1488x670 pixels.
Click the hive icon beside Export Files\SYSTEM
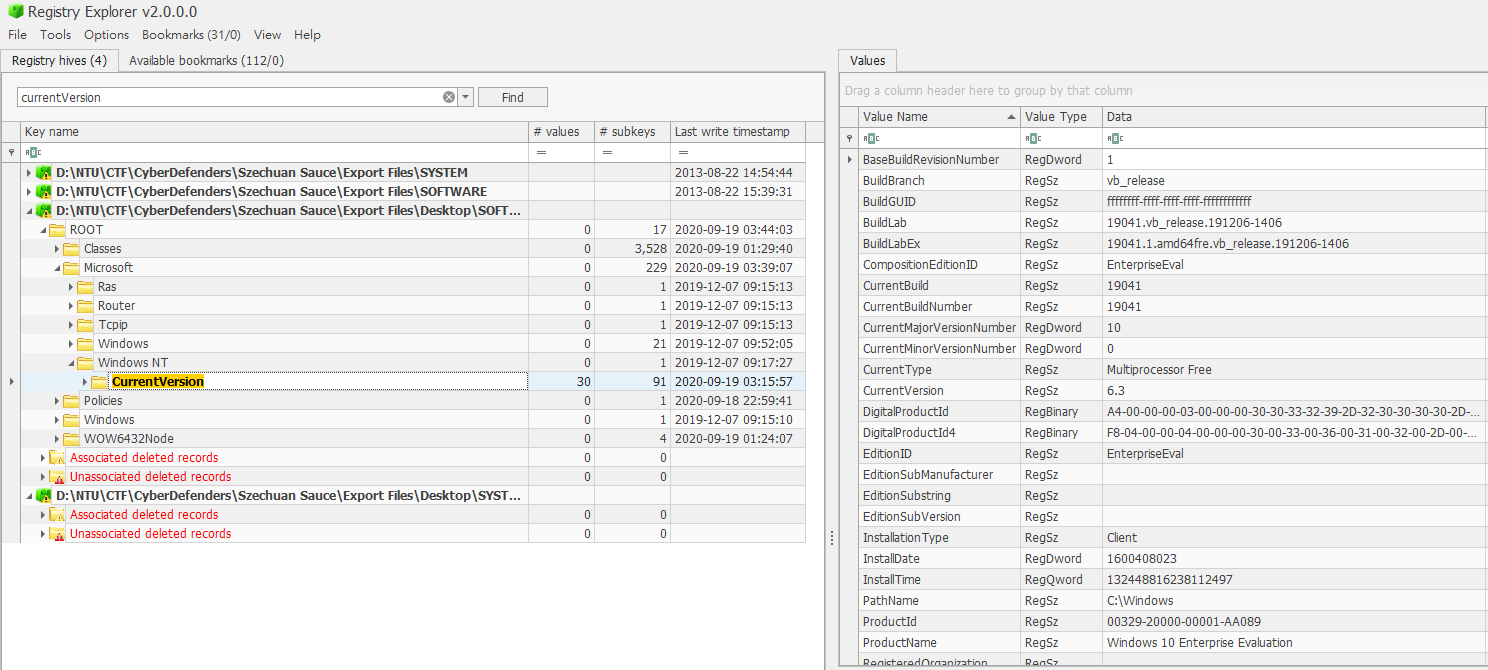click(44, 173)
